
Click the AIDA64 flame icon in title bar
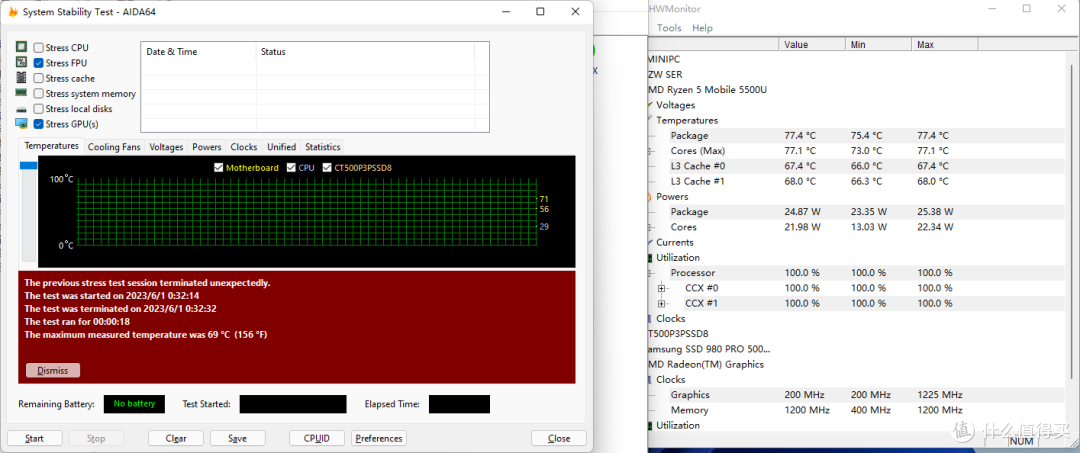(12, 12)
